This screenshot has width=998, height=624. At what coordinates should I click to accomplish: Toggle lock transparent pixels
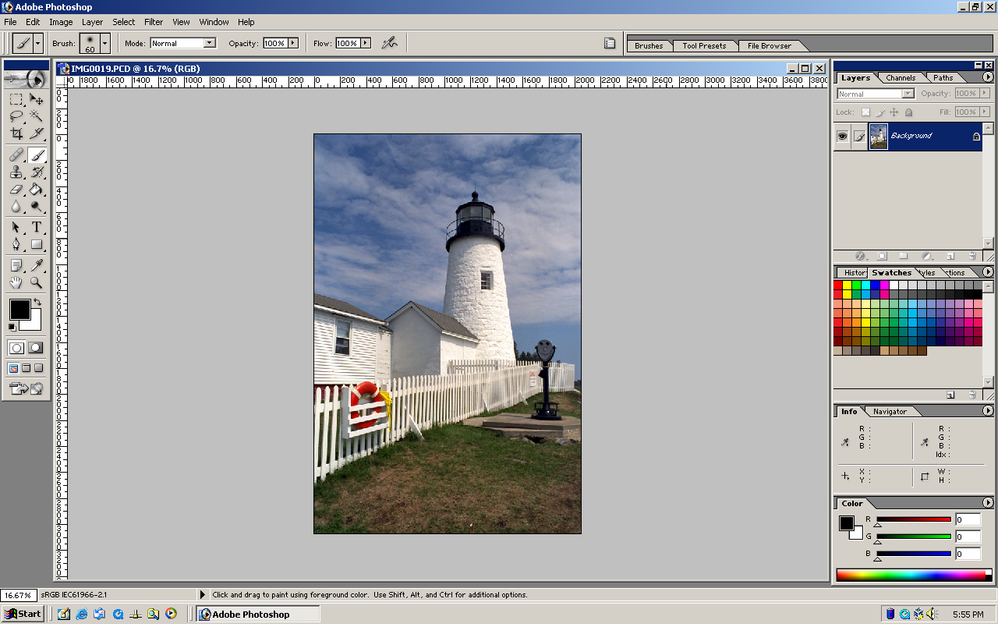coord(866,112)
